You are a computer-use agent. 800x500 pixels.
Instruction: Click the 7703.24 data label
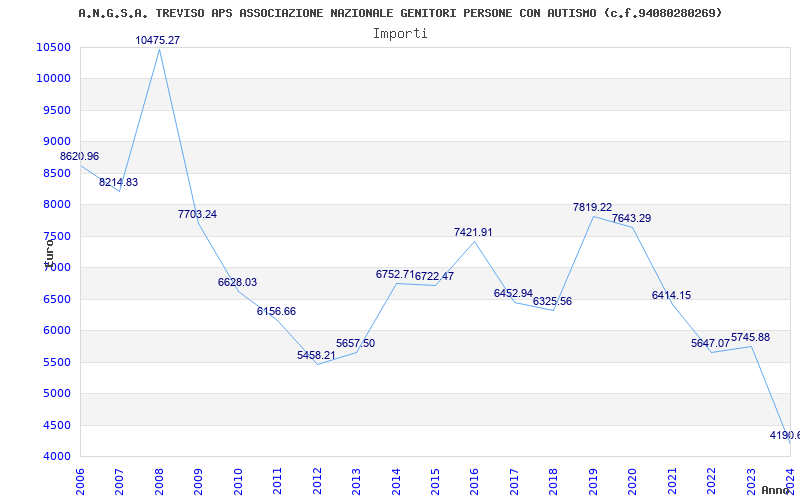coord(197,214)
